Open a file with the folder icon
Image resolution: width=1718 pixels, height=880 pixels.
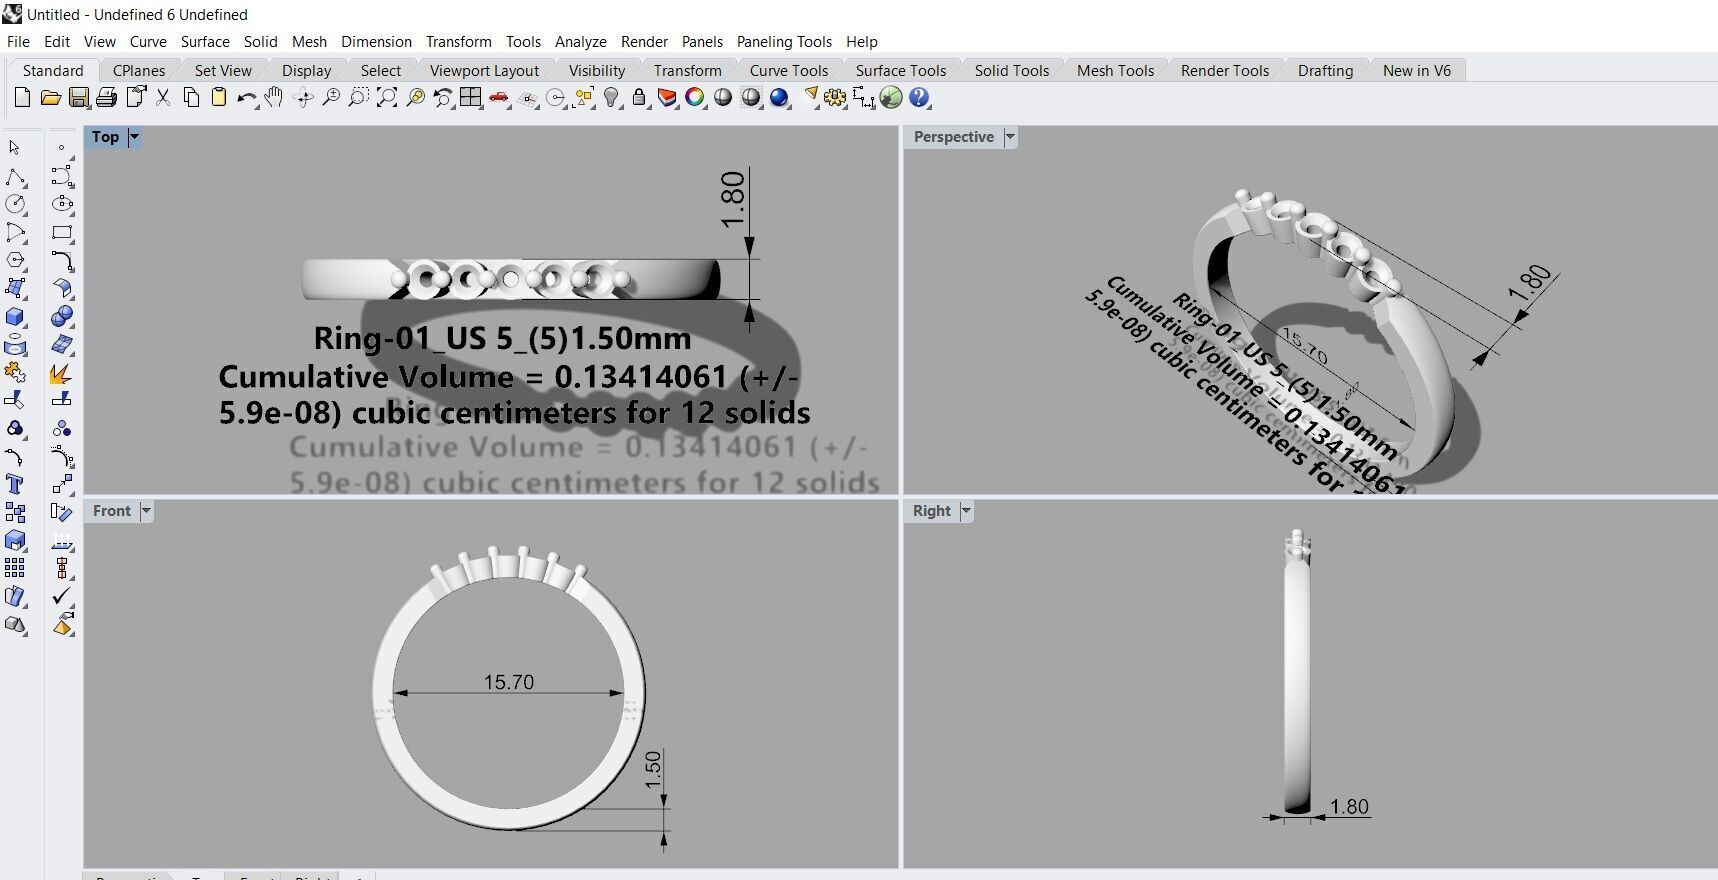[x=50, y=97]
